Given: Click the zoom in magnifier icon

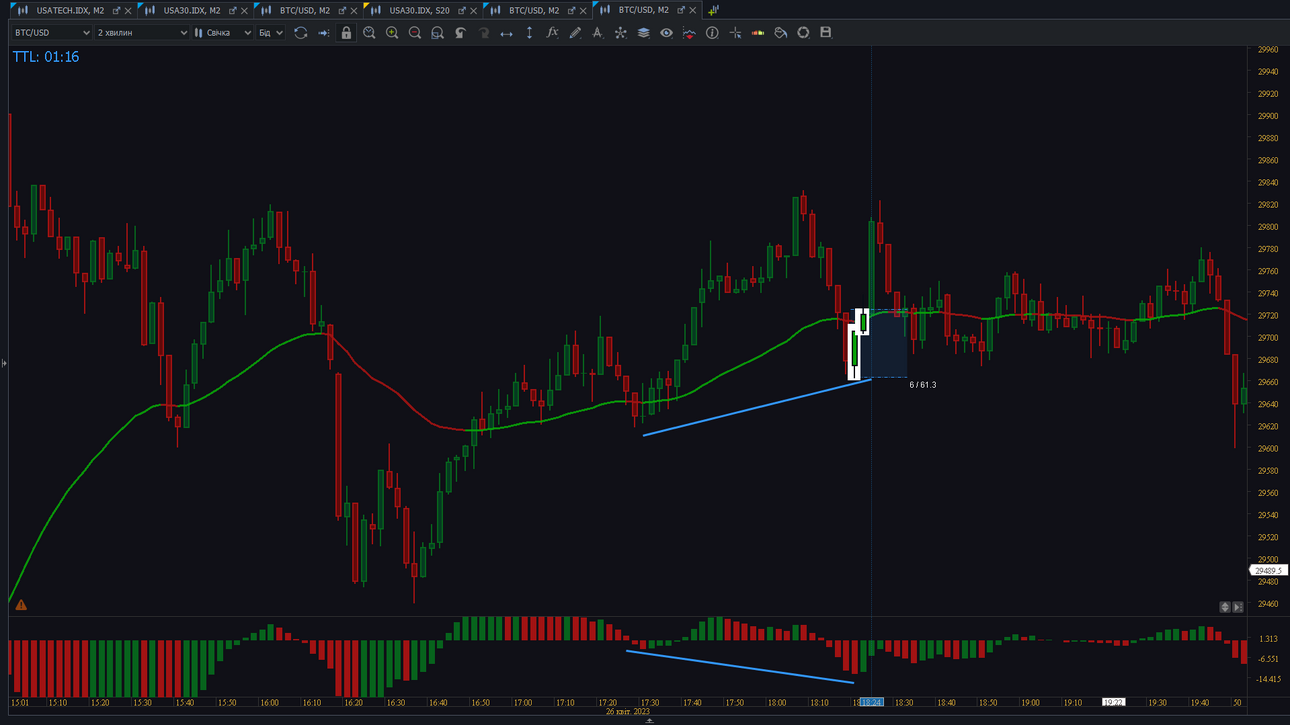Looking at the screenshot, I should pyautogui.click(x=392, y=33).
